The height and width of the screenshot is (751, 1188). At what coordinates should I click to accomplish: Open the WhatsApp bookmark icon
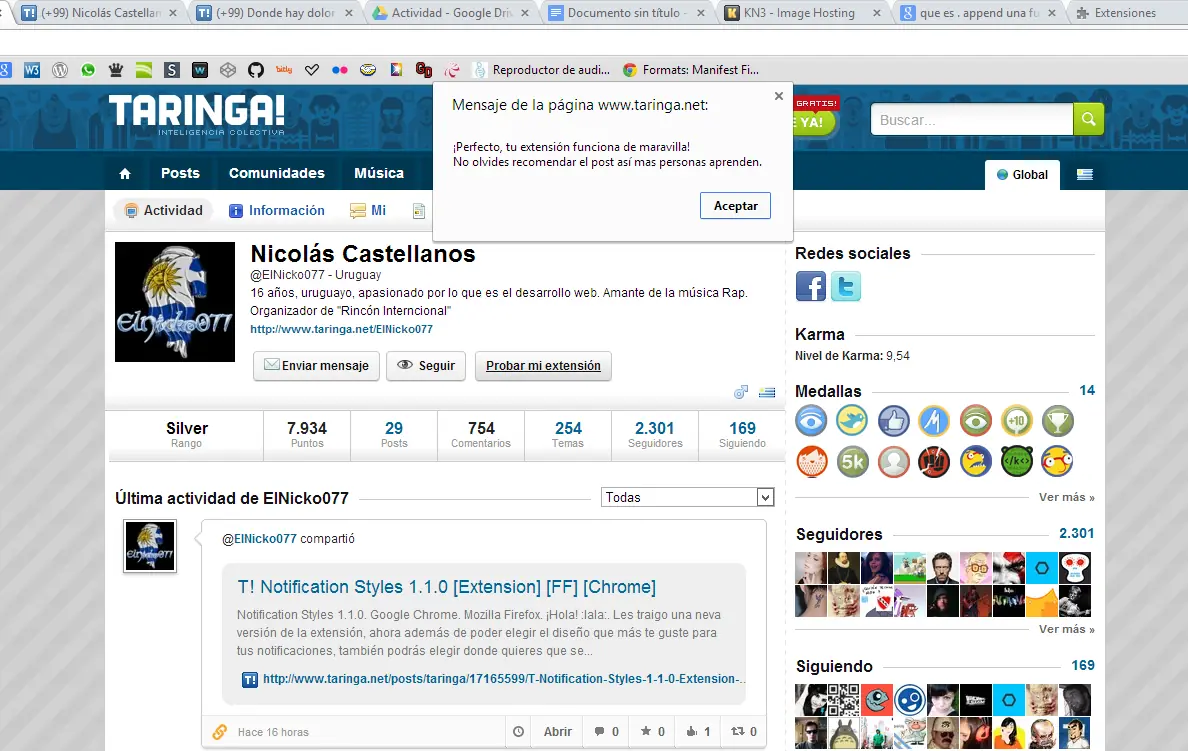click(x=88, y=70)
